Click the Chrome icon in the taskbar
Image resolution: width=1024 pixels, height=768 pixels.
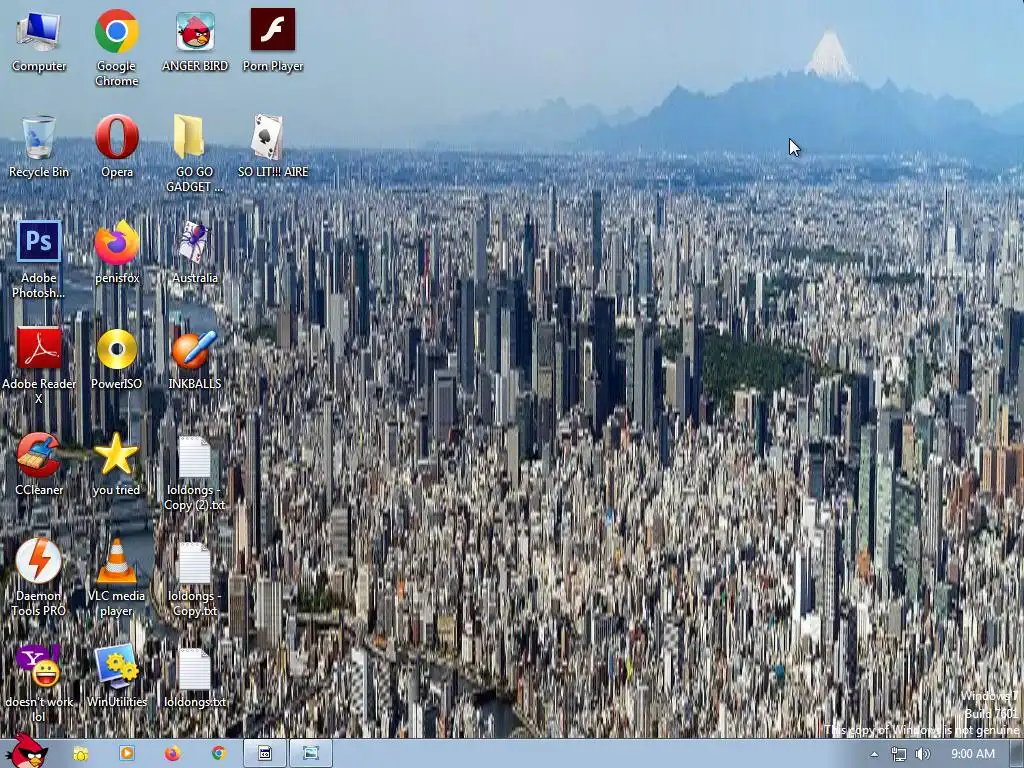click(x=218, y=754)
